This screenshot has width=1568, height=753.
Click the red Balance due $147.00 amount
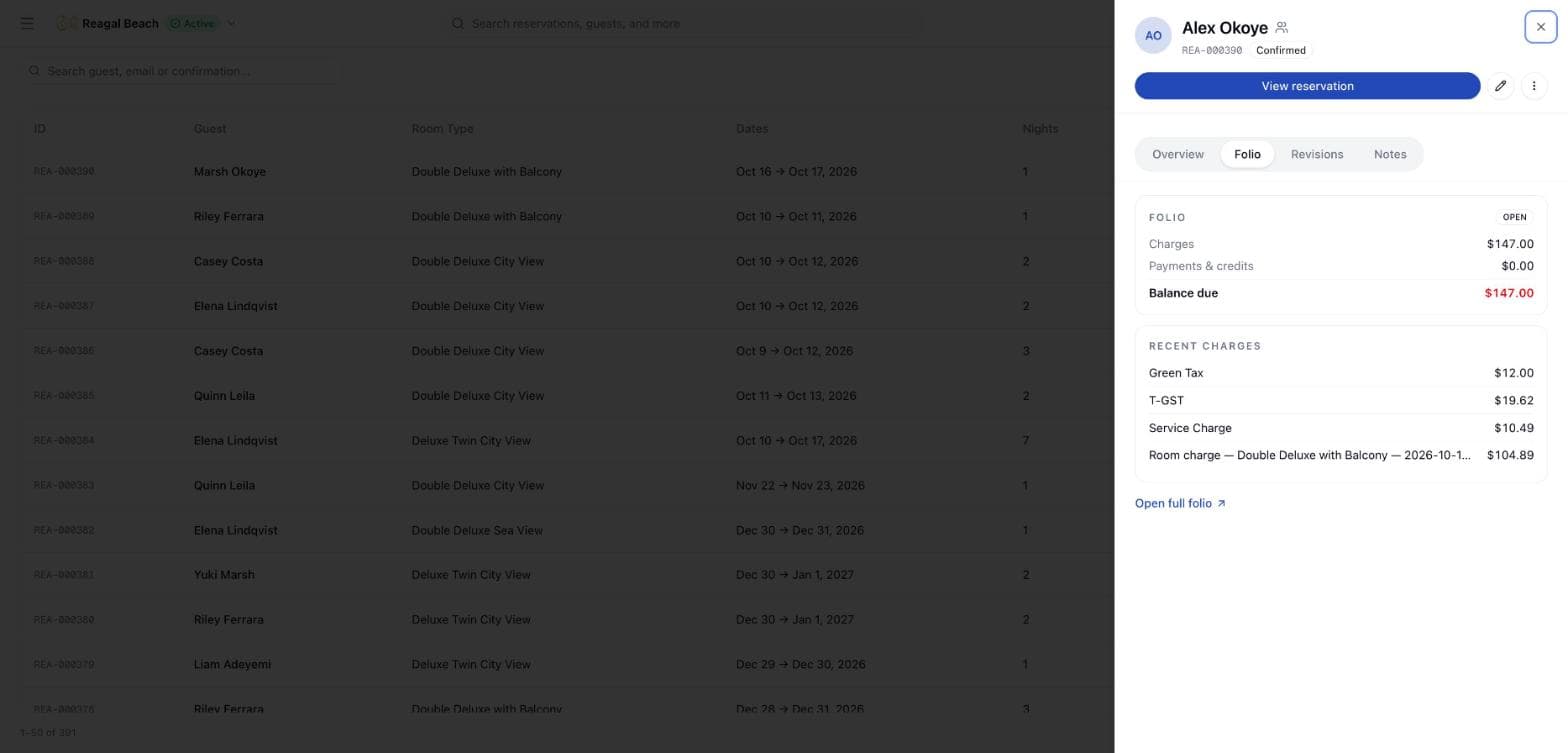tap(1509, 293)
